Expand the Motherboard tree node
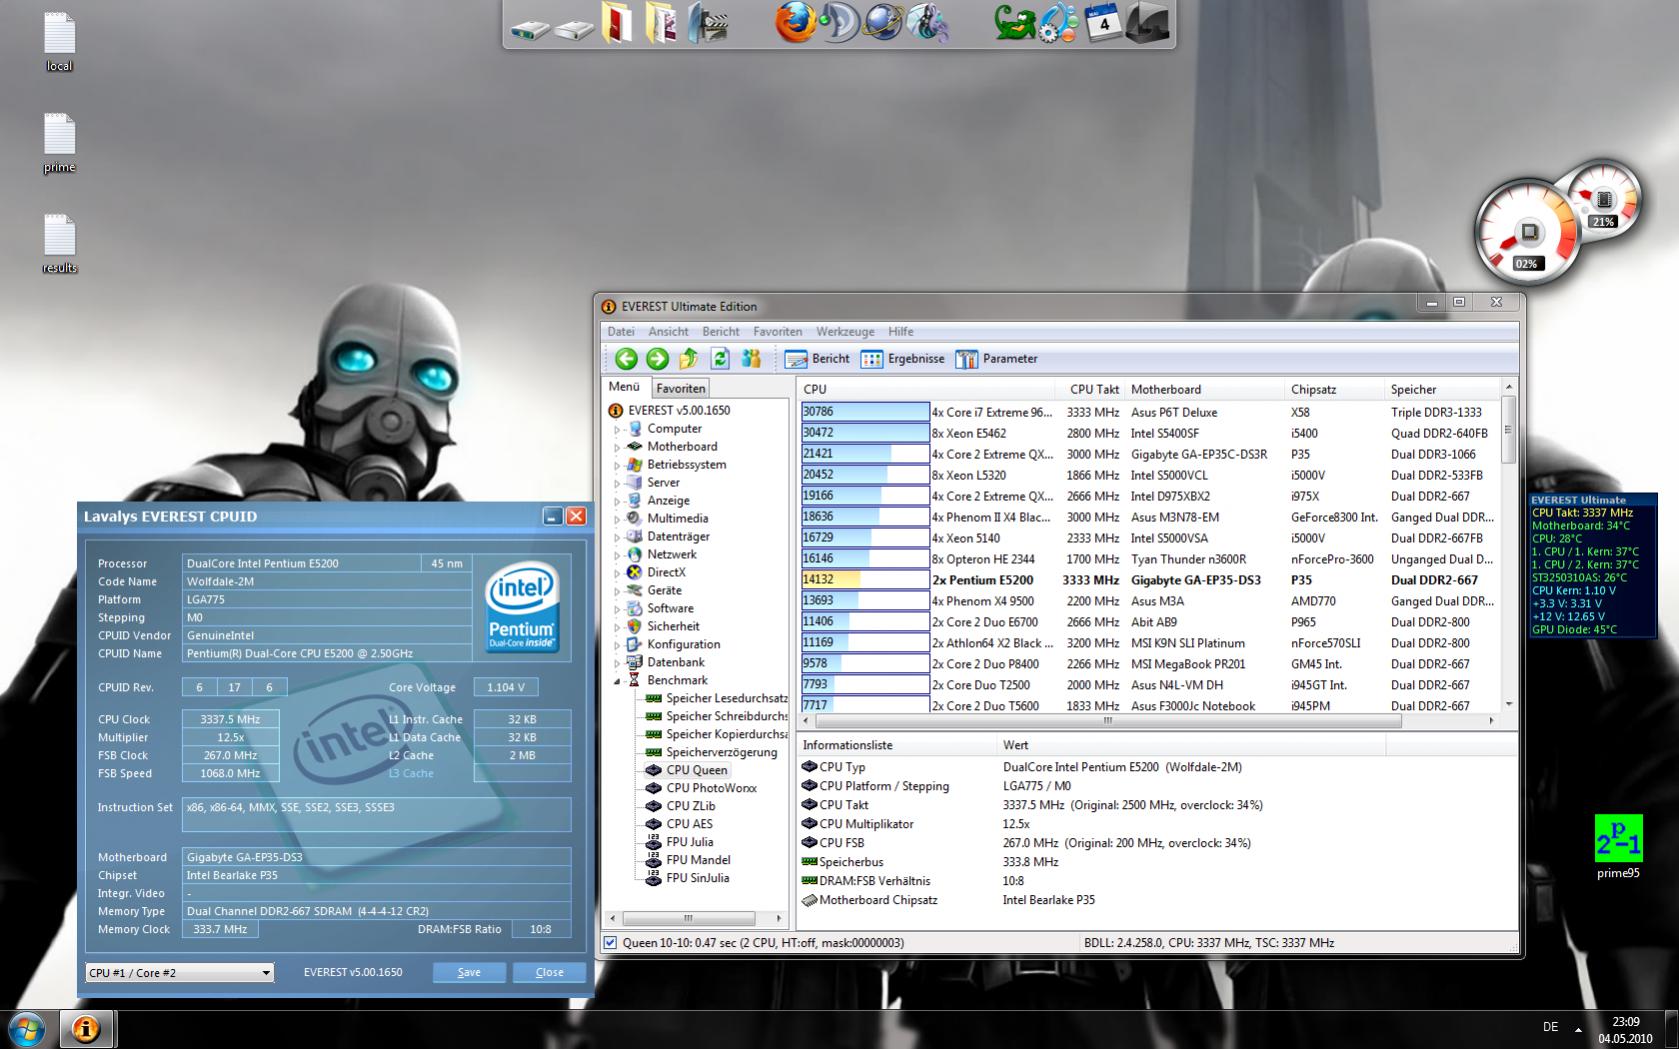This screenshot has height=1049, width=1679. click(617, 447)
